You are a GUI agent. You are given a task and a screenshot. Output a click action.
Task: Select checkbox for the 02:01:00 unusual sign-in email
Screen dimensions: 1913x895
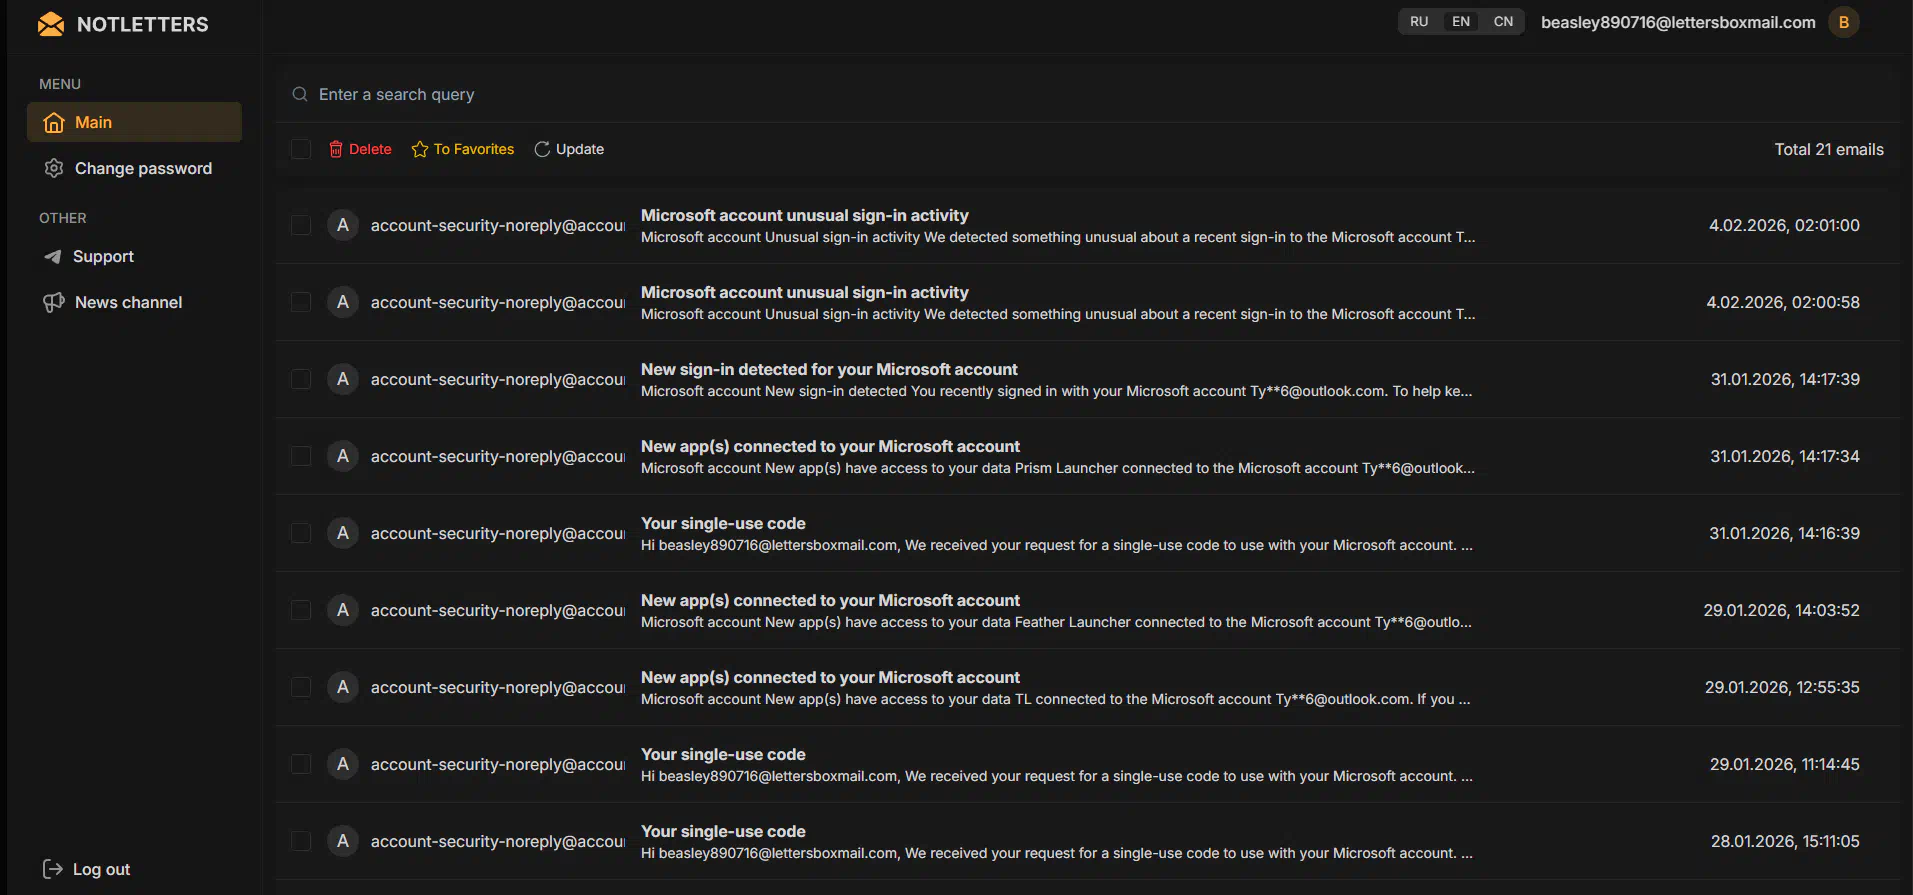click(301, 225)
